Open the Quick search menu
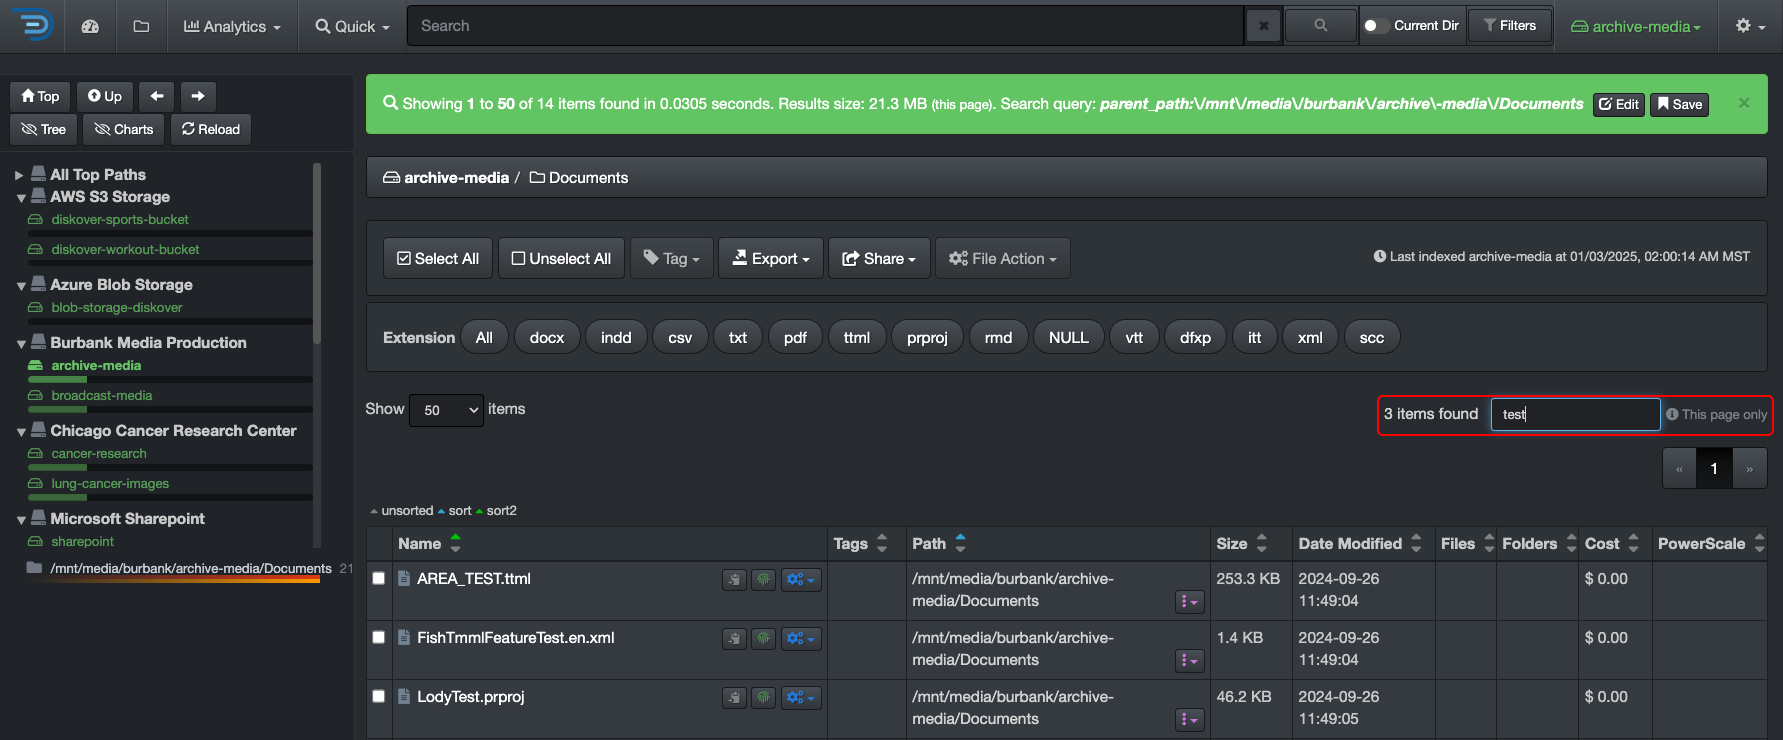The height and width of the screenshot is (740, 1783). click(352, 26)
